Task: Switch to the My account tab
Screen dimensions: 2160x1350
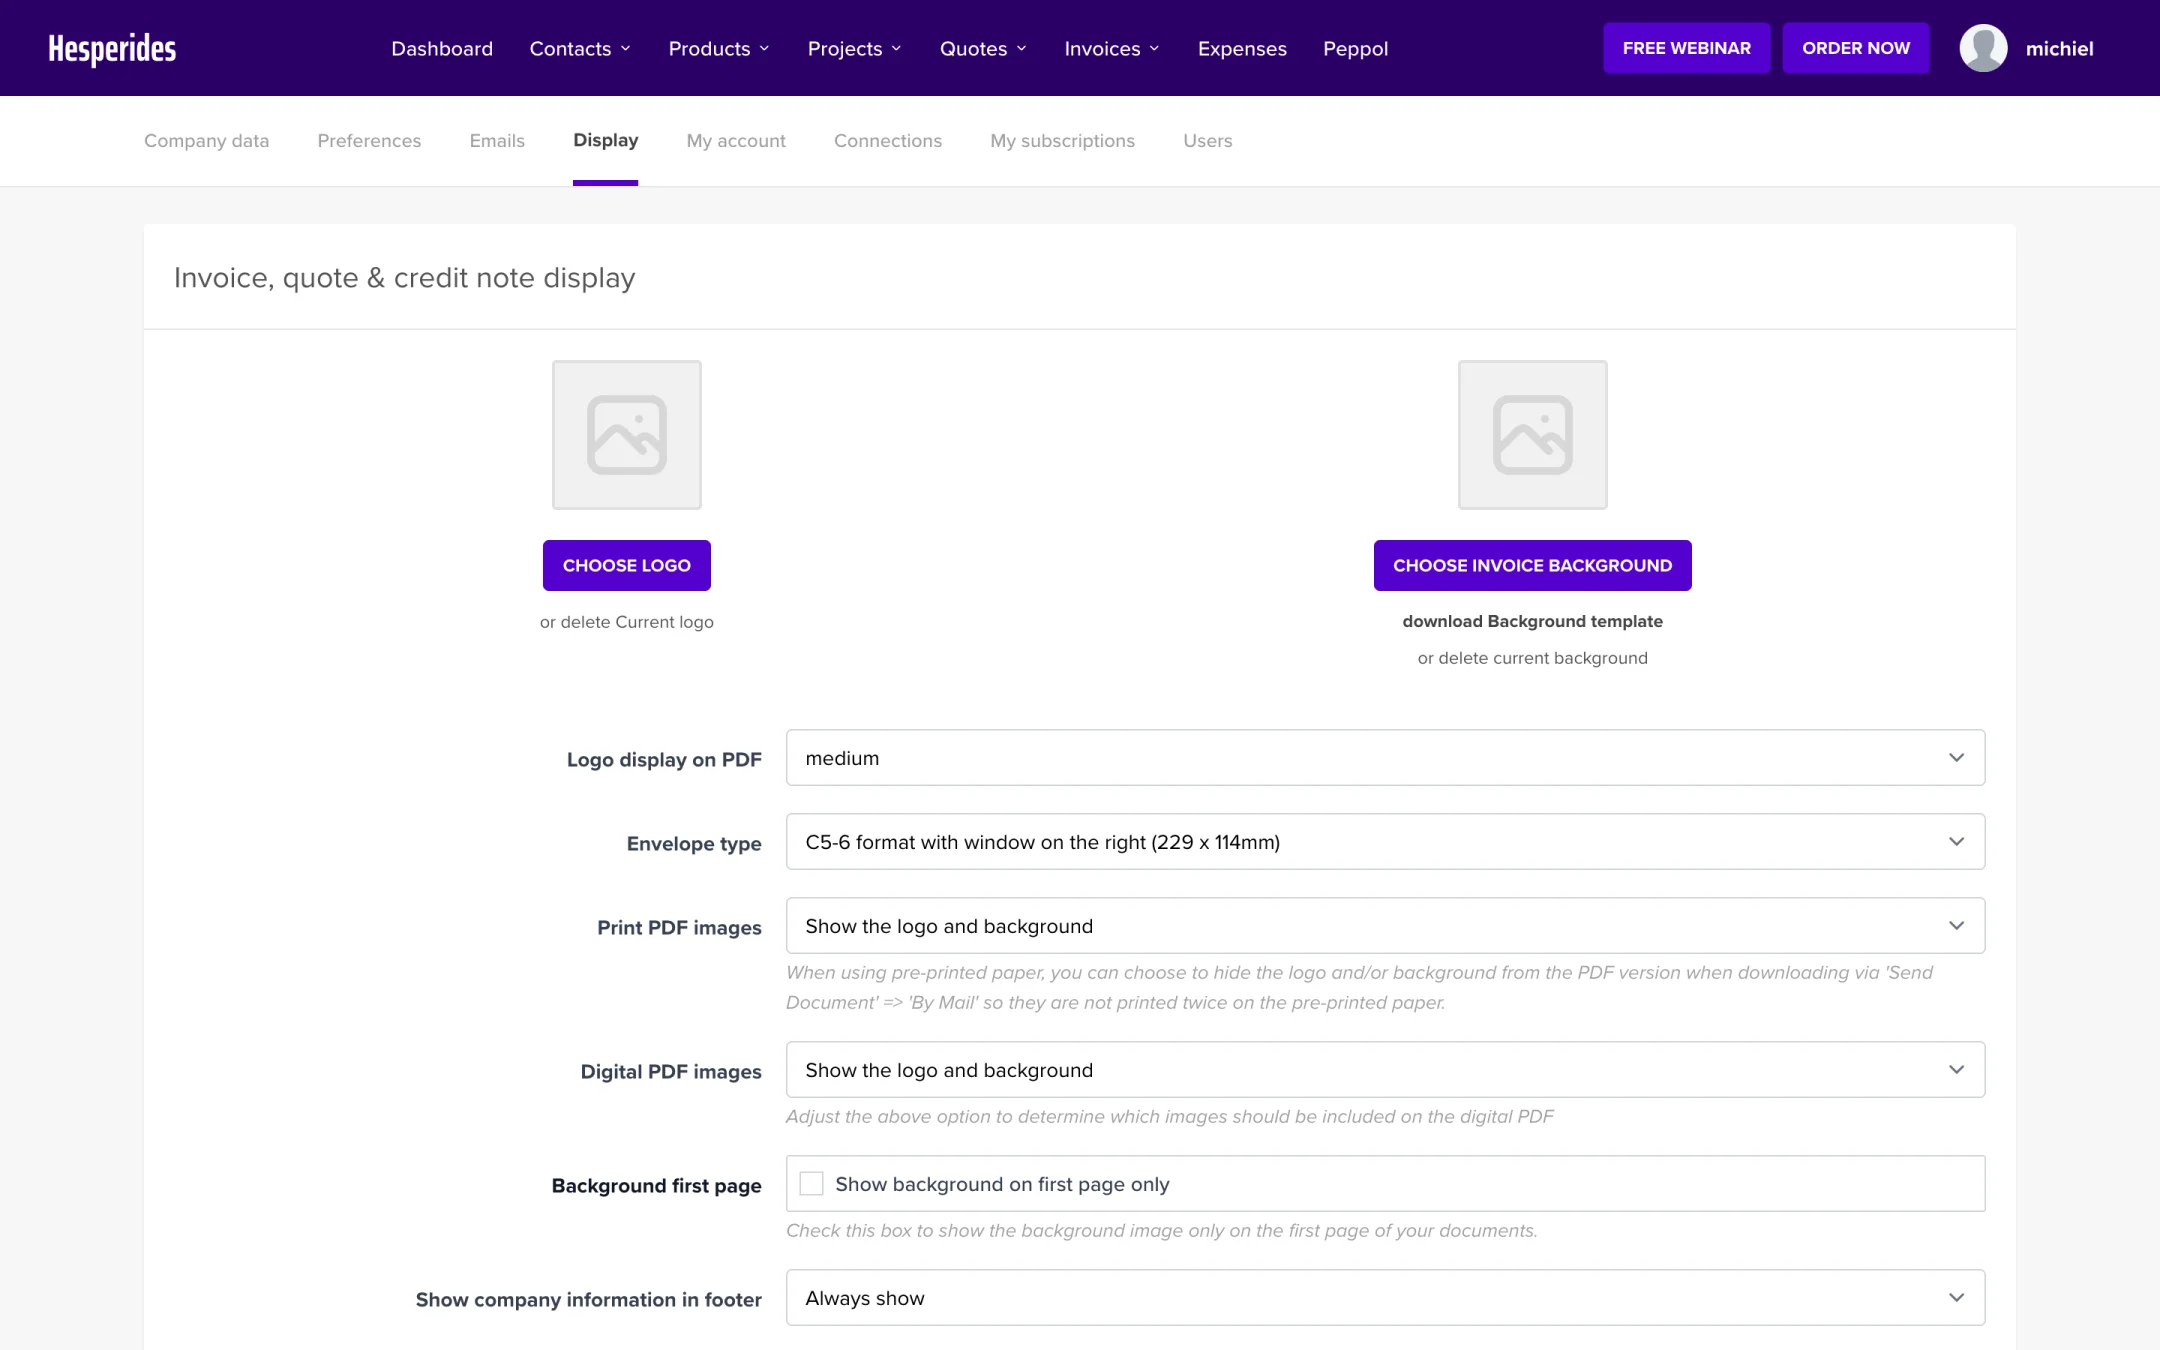Action: [x=736, y=141]
